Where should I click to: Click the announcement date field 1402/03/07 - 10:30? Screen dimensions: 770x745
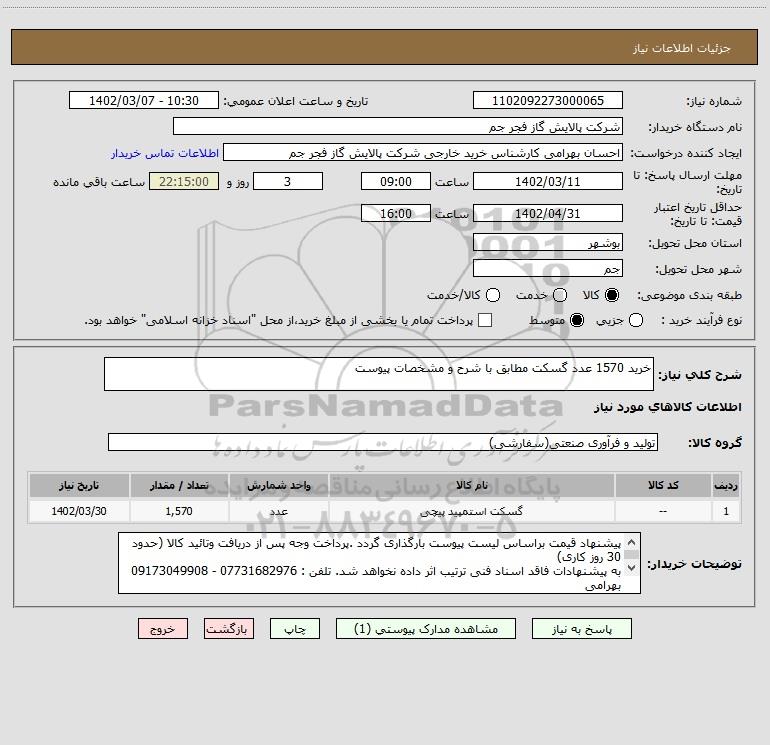click(144, 100)
